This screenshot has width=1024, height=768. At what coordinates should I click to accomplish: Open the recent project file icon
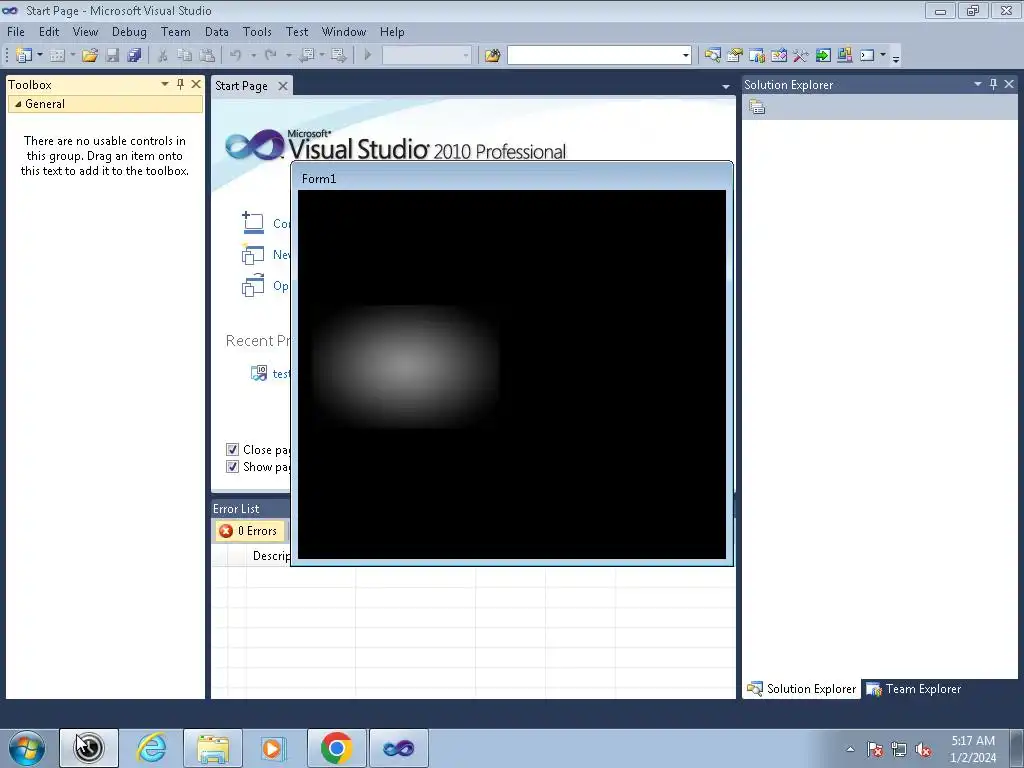[x=259, y=373]
